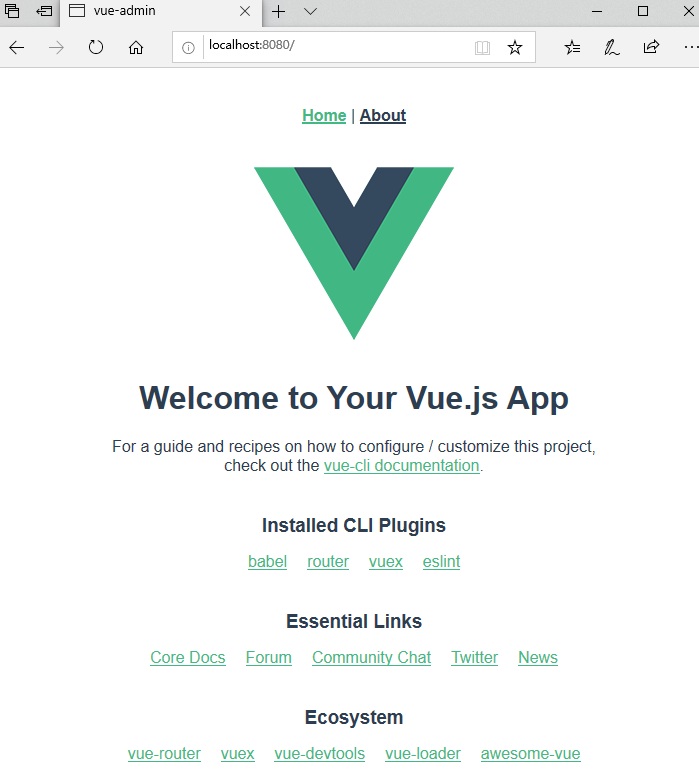Maximize the browser window

(x=643, y=11)
